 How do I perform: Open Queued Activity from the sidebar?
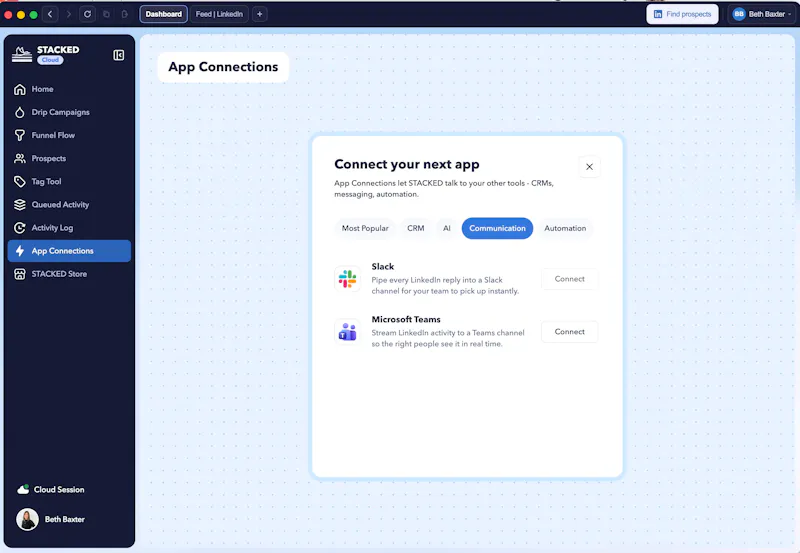tap(69, 205)
